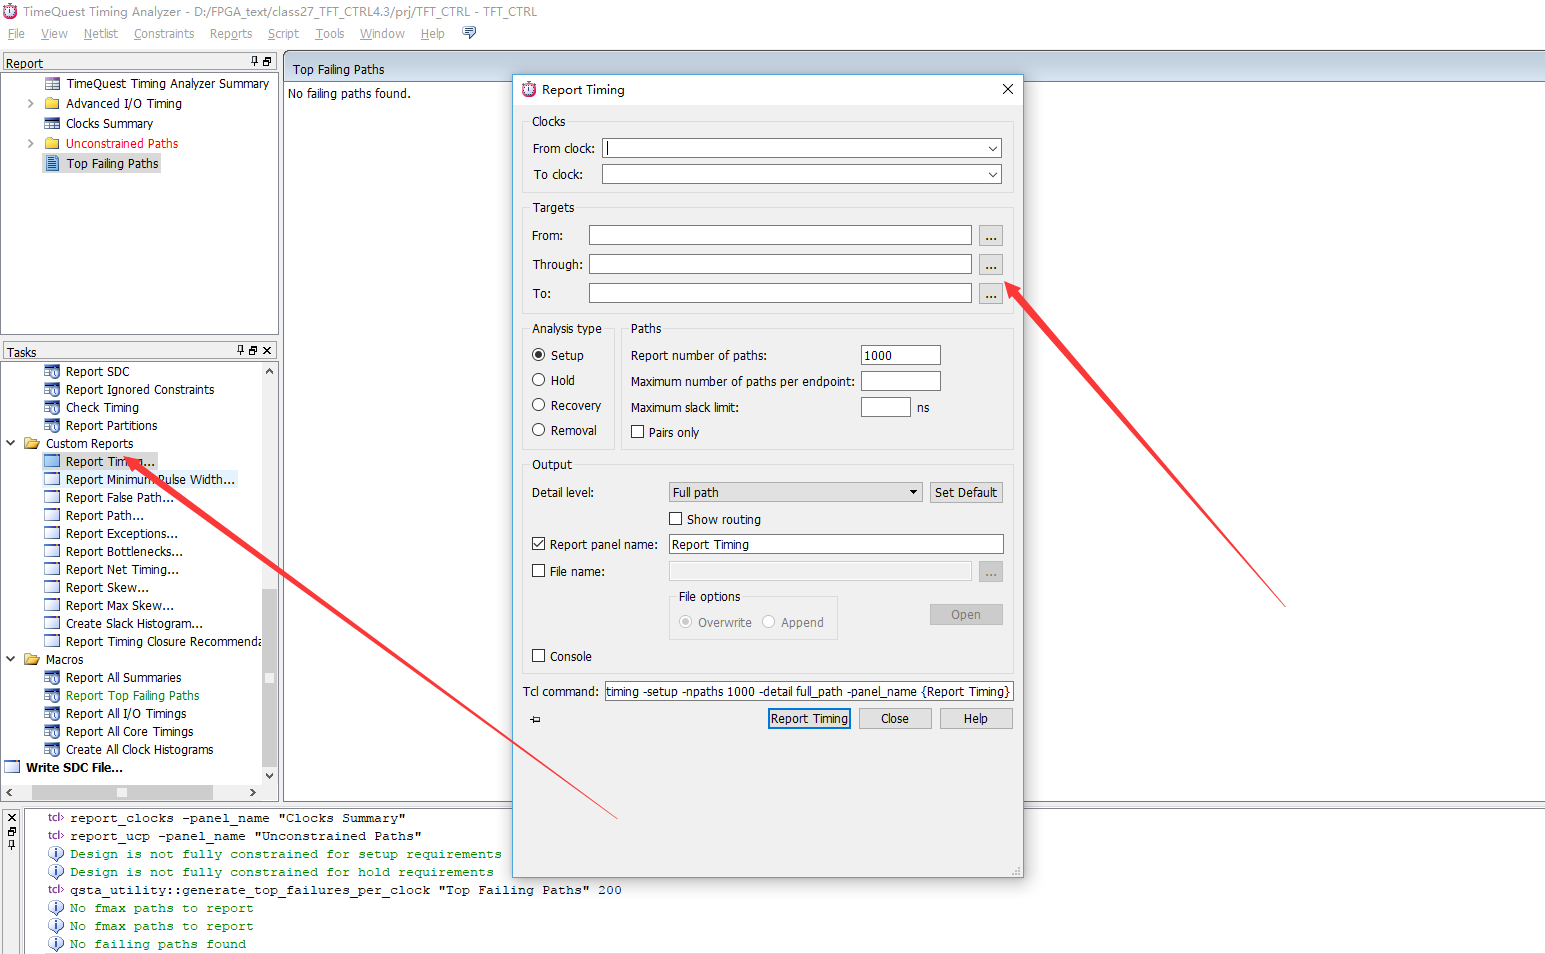Click the Report Partitions task icon
Screen dimensions: 1545x954
(52, 425)
